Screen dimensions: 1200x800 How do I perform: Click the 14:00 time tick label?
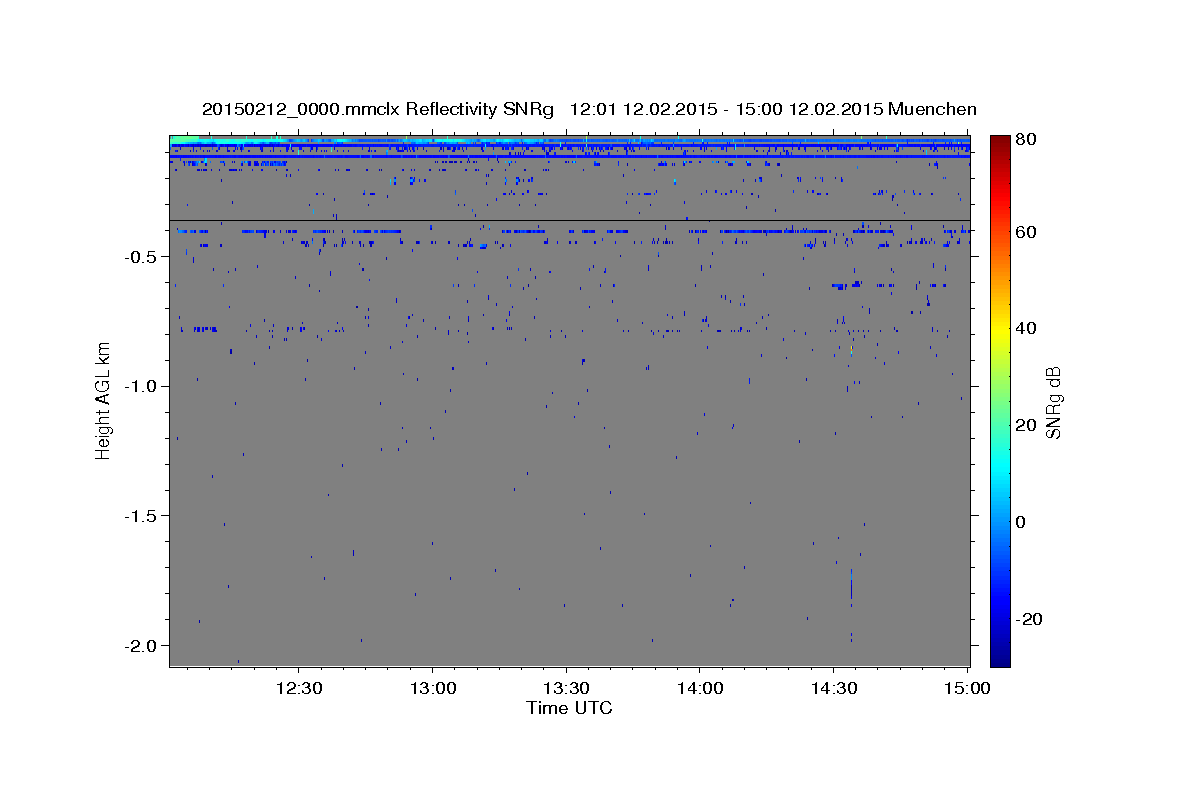click(x=699, y=689)
